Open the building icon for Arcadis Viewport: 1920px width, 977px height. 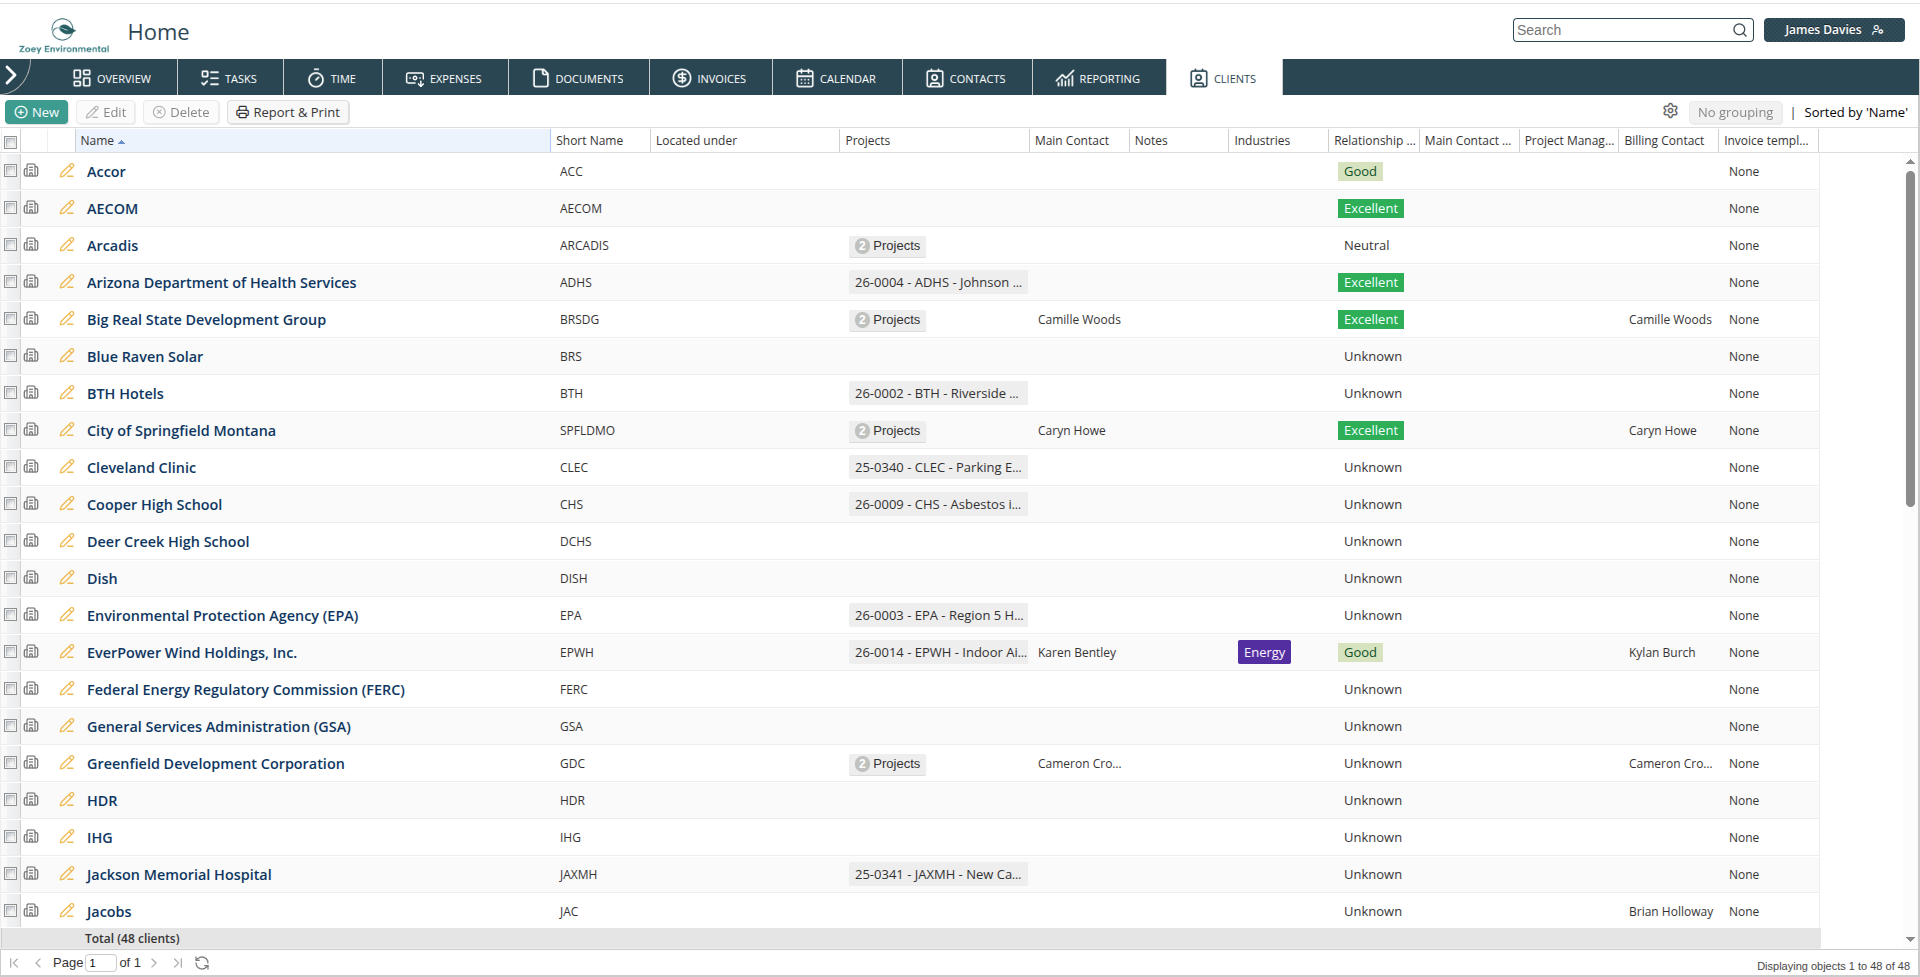(32, 245)
